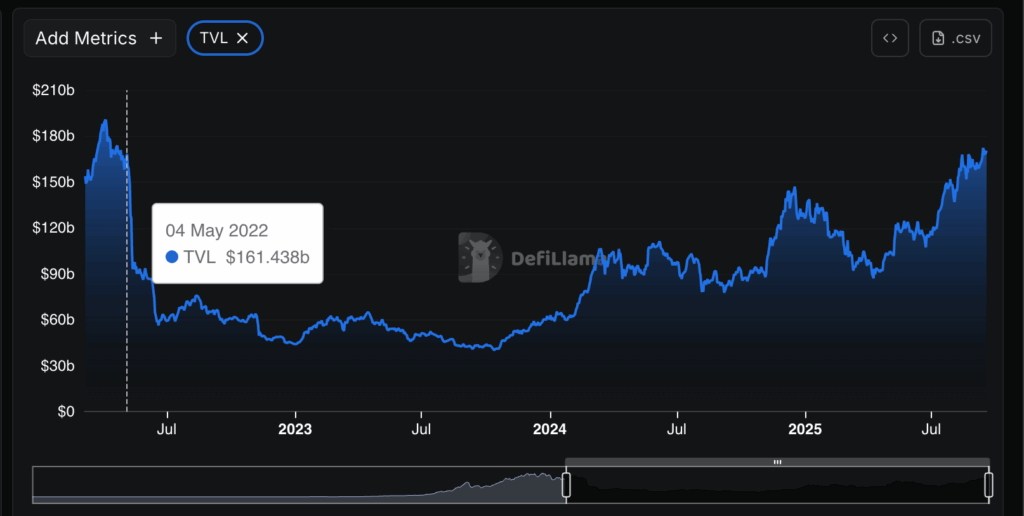
Task: Toggle the TVL metric chip
Action: coord(214,38)
